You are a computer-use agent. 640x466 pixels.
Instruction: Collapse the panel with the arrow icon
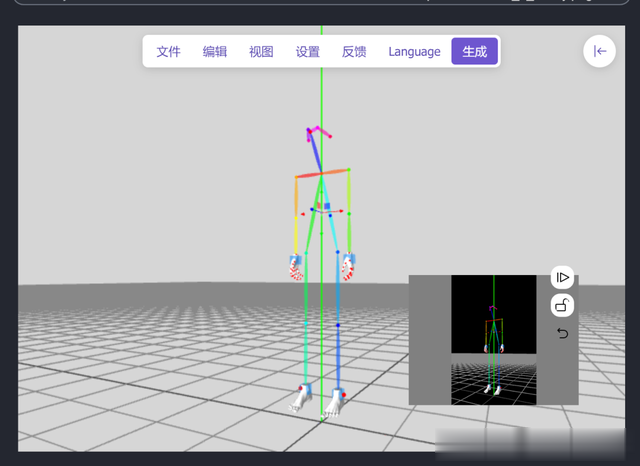pyautogui.click(x=600, y=51)
